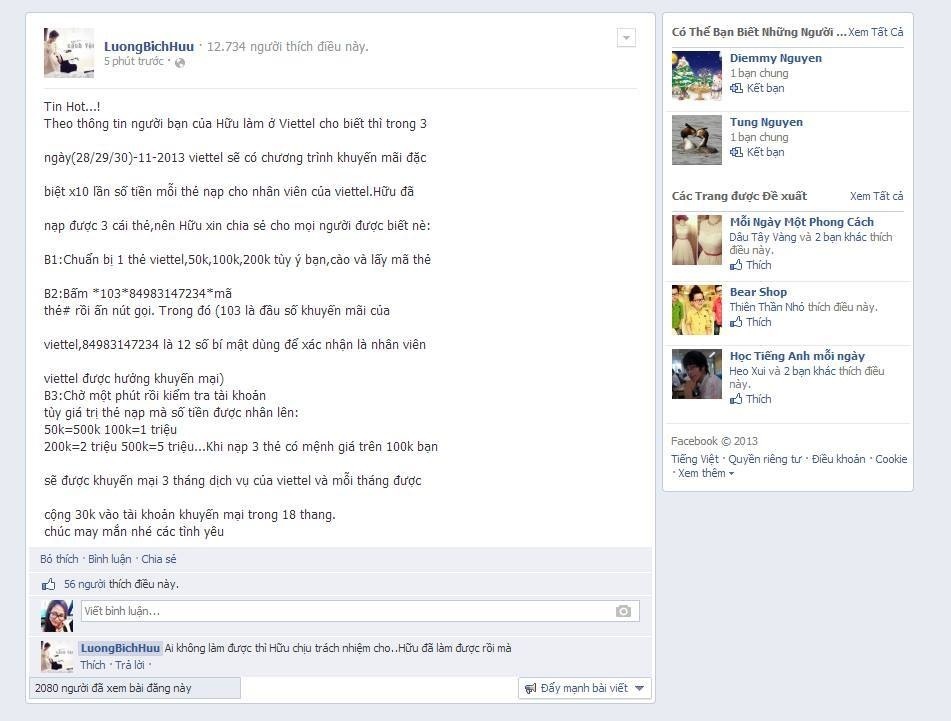This screenshot has width=951, height=721.
Task: Toggle Bỏ thích on the post
Action: [59, 559]
